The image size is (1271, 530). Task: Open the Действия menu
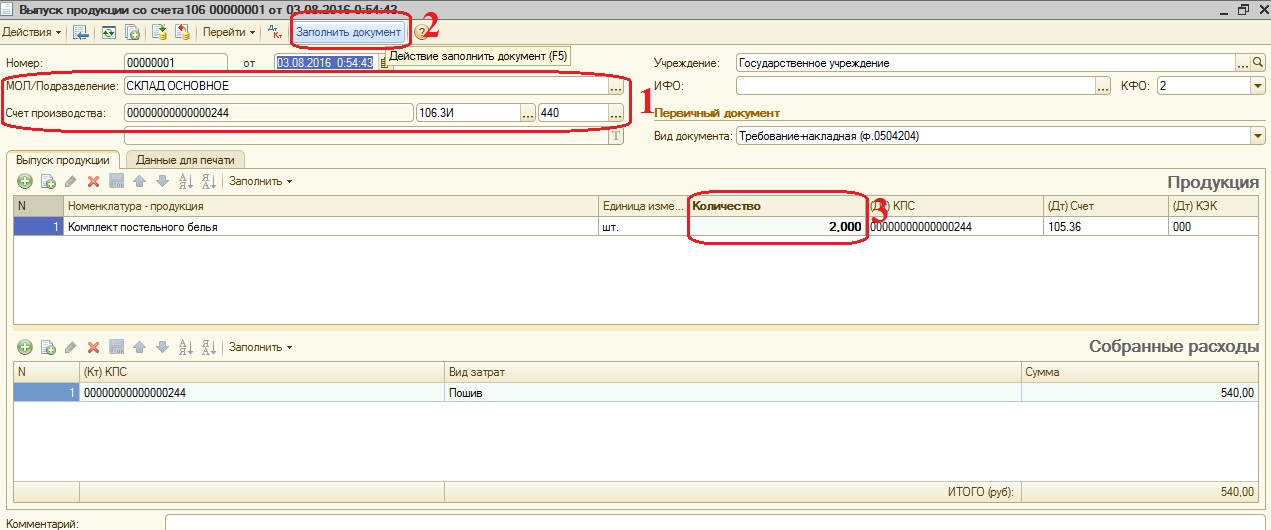coord(32,32)
